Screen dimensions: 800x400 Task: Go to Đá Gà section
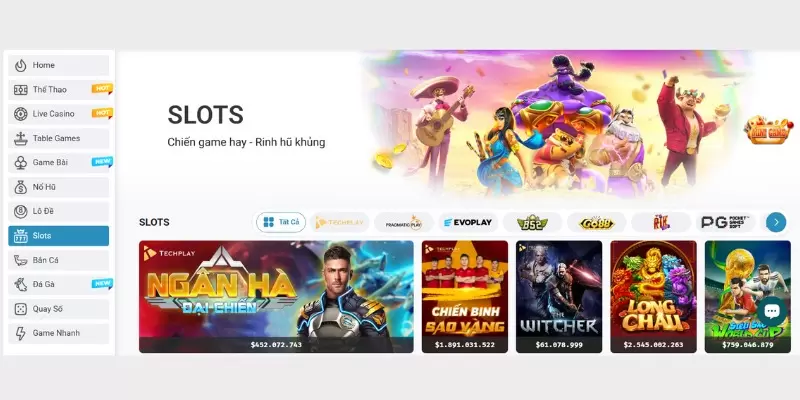pyautogui.click(x=59, y=284)
